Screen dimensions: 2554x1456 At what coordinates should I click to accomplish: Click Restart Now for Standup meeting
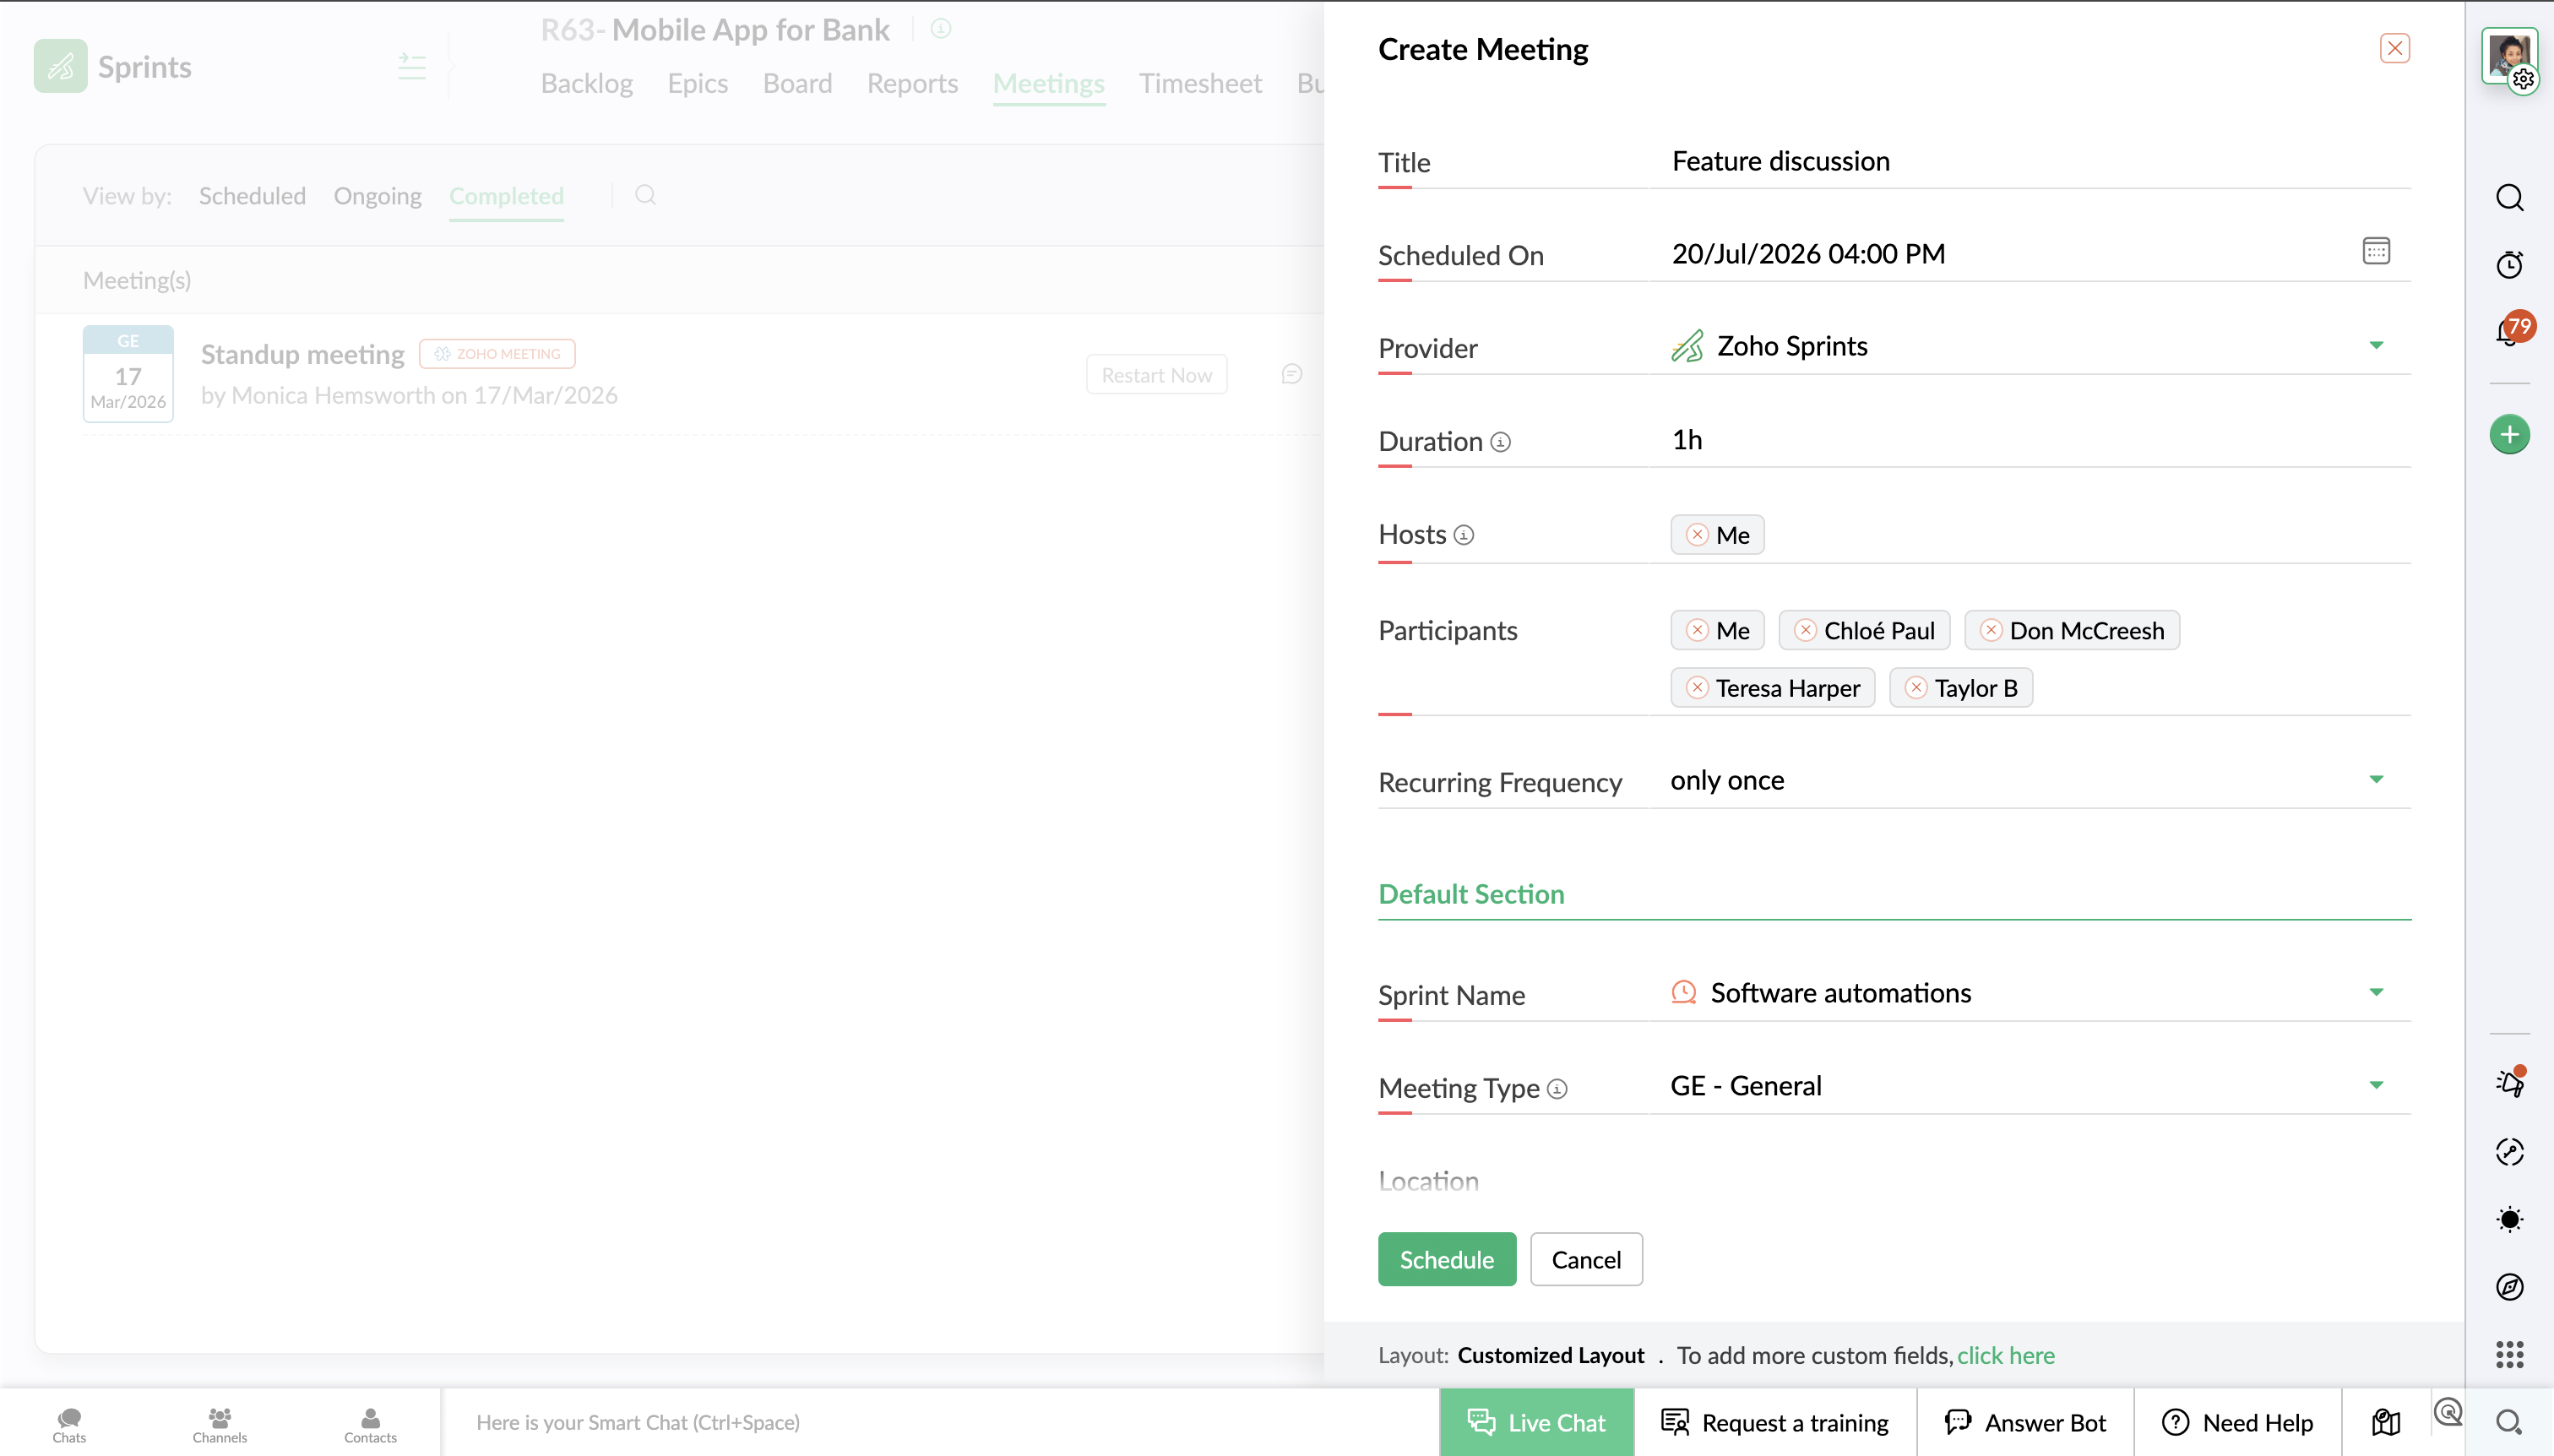pyautogui.click(x=1156, y=375)
